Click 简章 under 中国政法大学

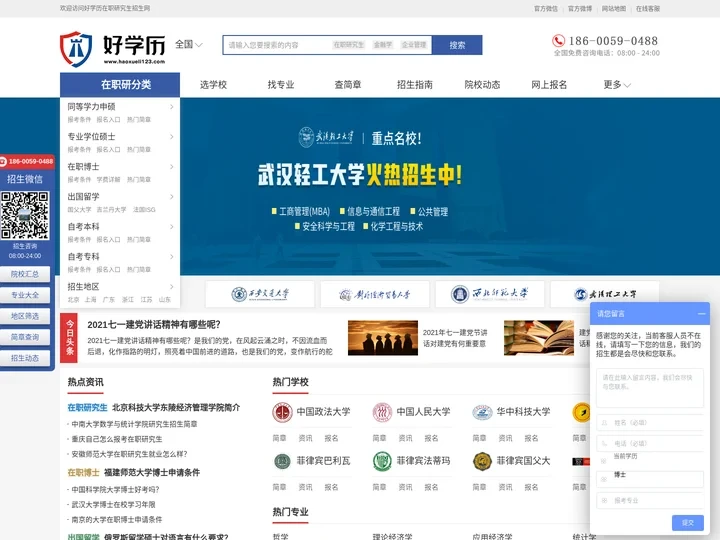(x=279, y=439)
